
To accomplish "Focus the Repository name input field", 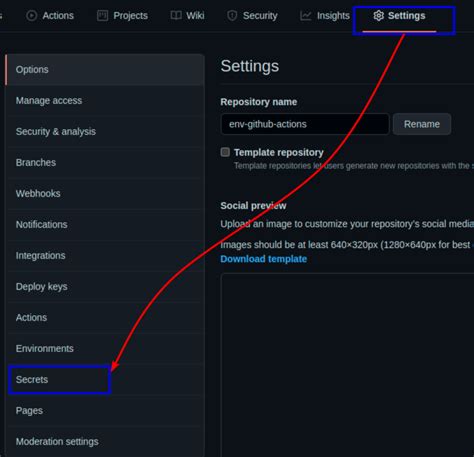I will [305, 124].
